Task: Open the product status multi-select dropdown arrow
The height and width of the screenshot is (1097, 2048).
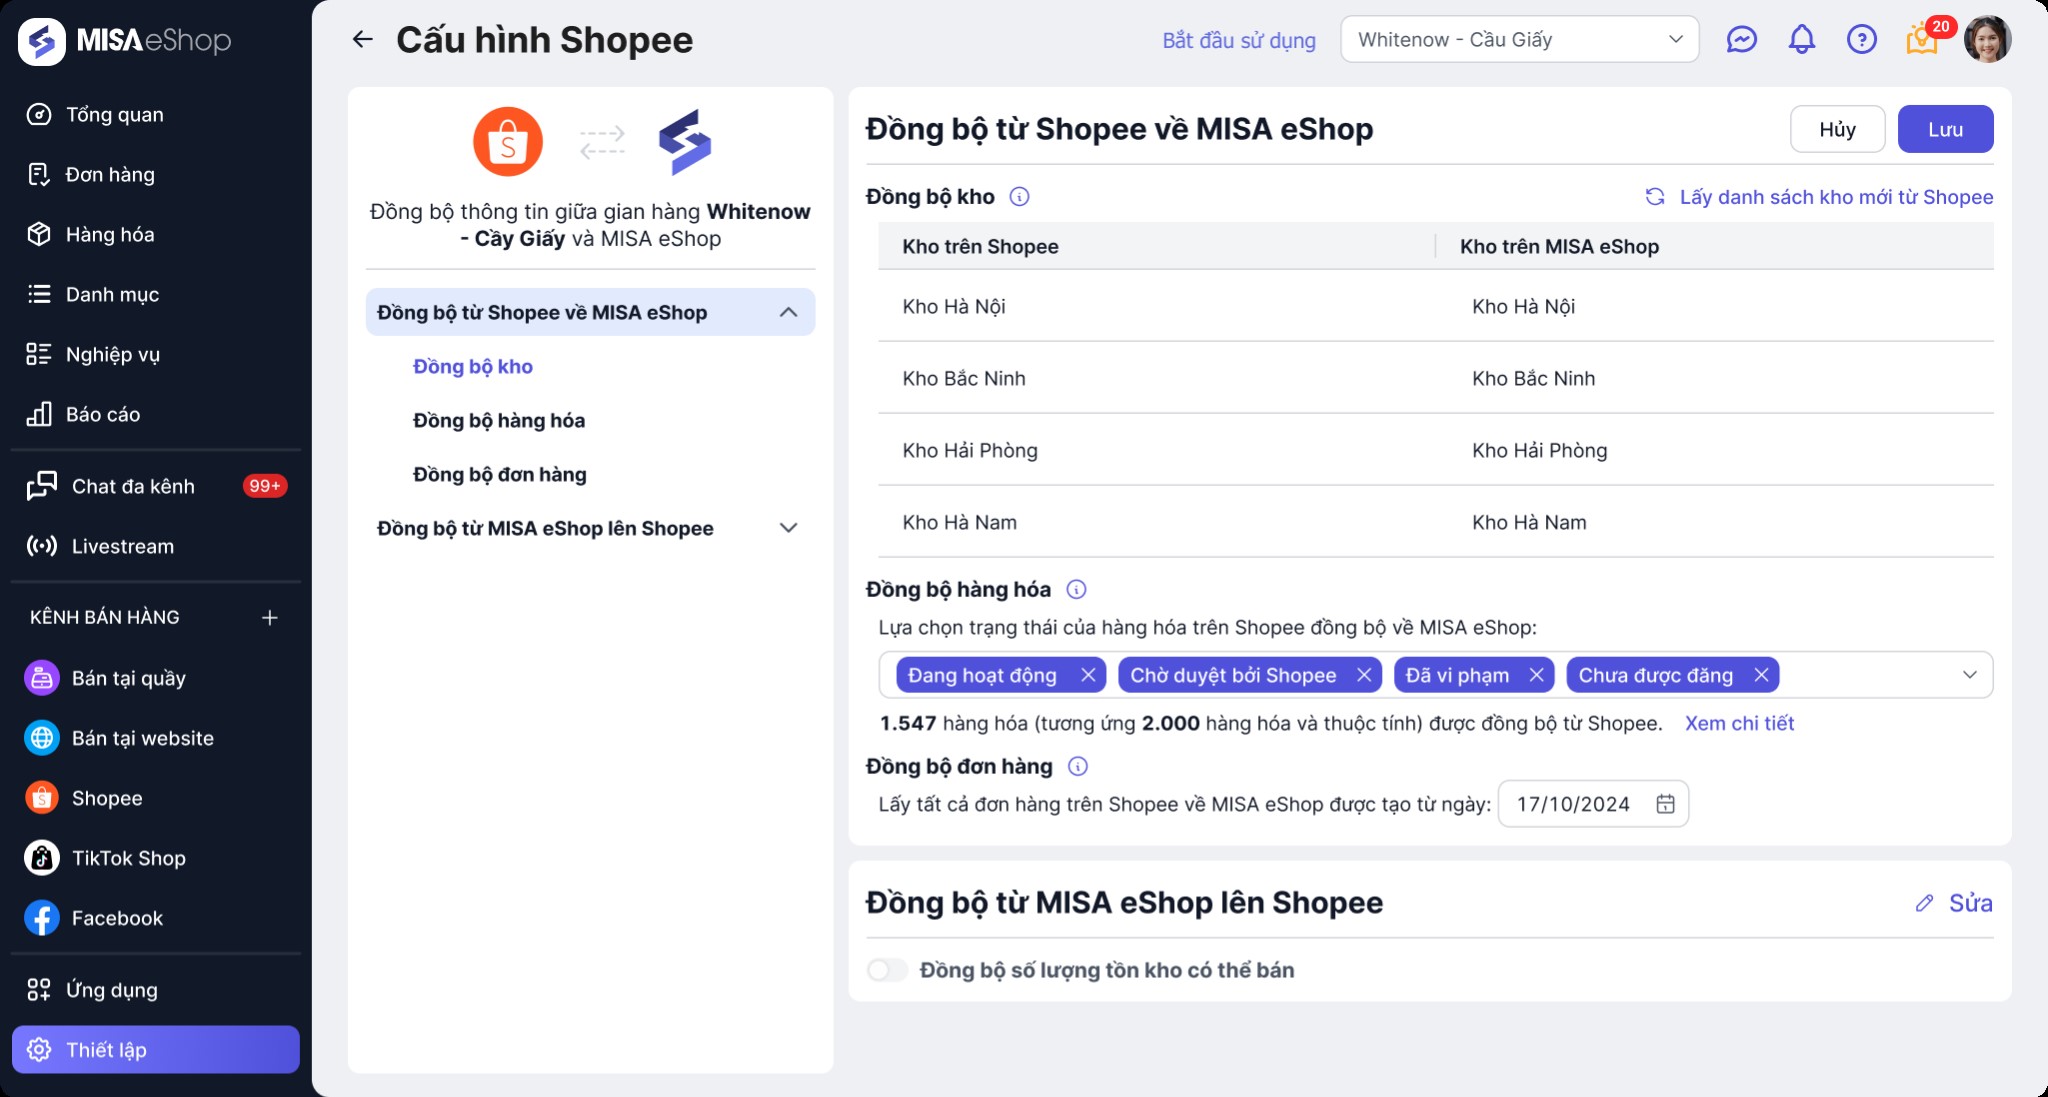Action: coord(1969,675)
